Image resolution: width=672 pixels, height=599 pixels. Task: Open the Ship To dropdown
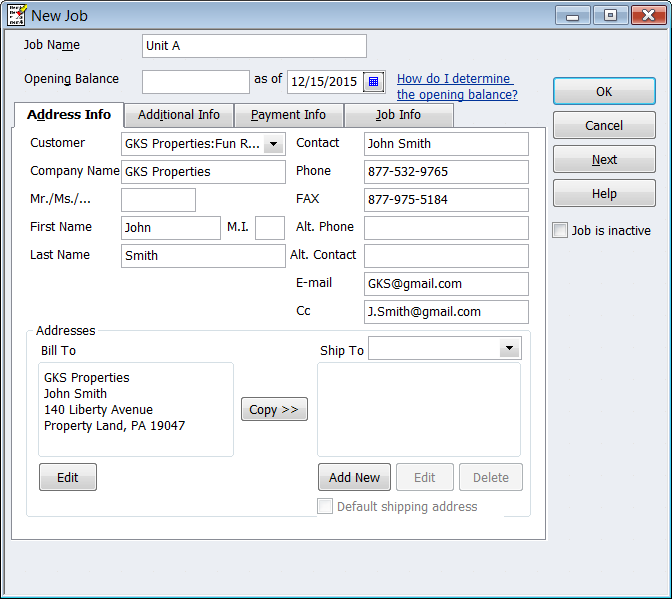click(x=510, y=348)
